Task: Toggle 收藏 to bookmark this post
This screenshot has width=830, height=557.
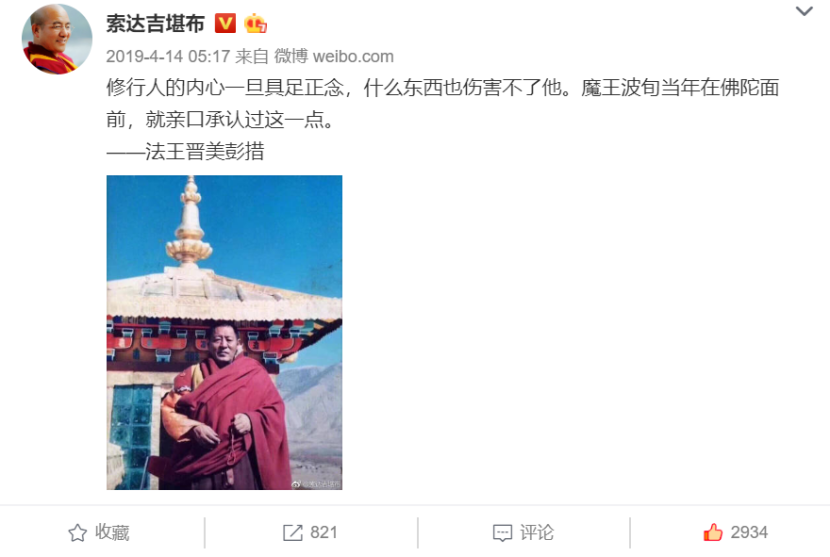Action: [x=99, y=533]
